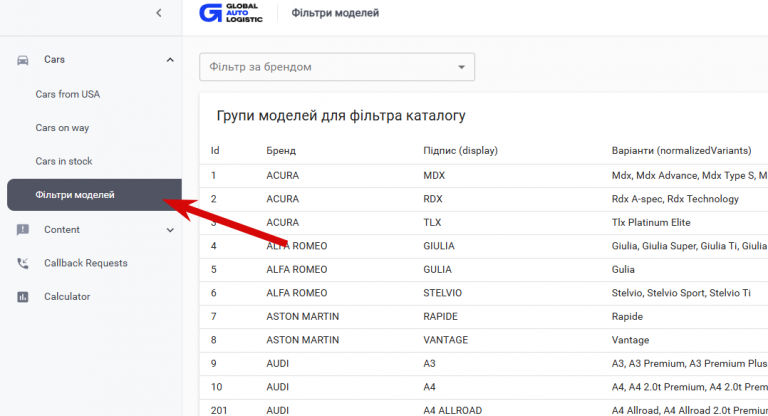The height and width of the screenshot is (416, 768).
Task: Click the car icon beside Cars
Action: 23,60
